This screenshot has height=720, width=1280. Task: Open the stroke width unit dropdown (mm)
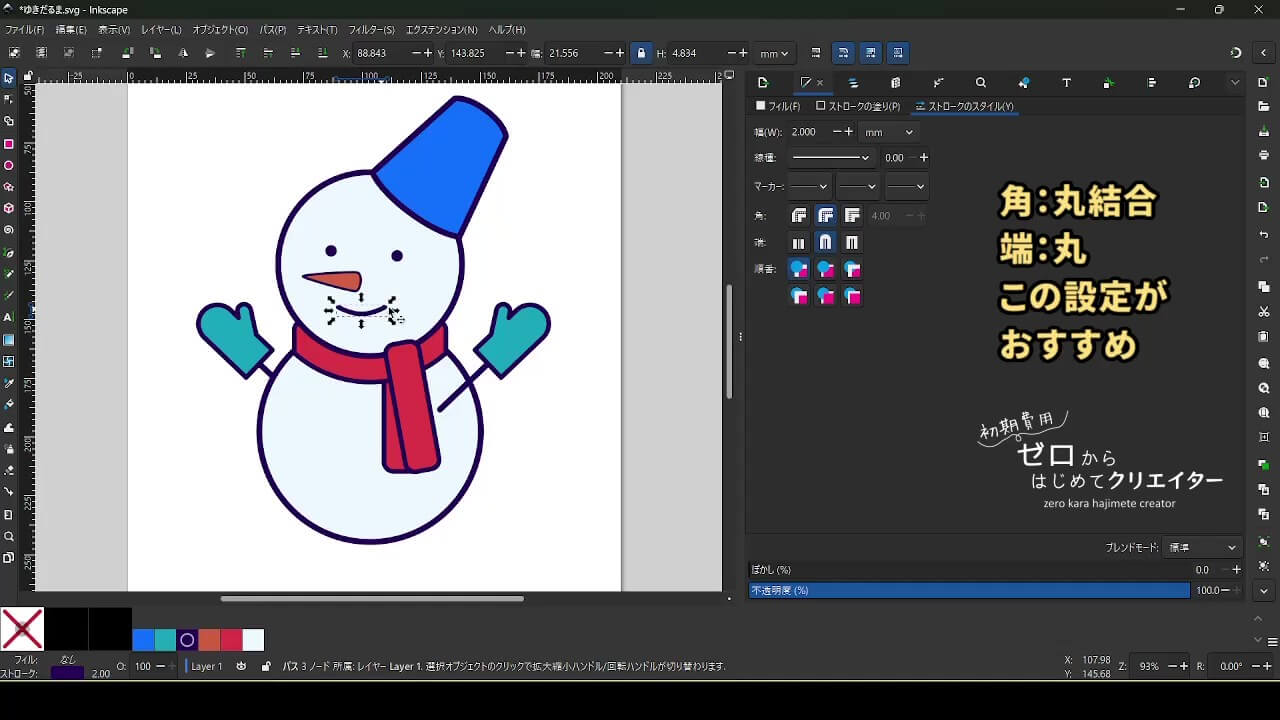coord(888,132)
